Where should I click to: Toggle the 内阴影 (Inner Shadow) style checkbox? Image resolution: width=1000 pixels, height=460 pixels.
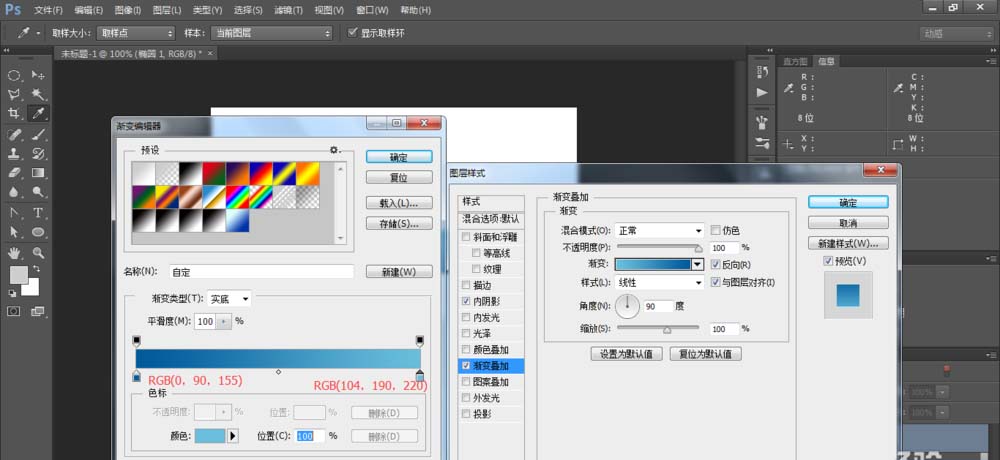[x=466, y=301]
